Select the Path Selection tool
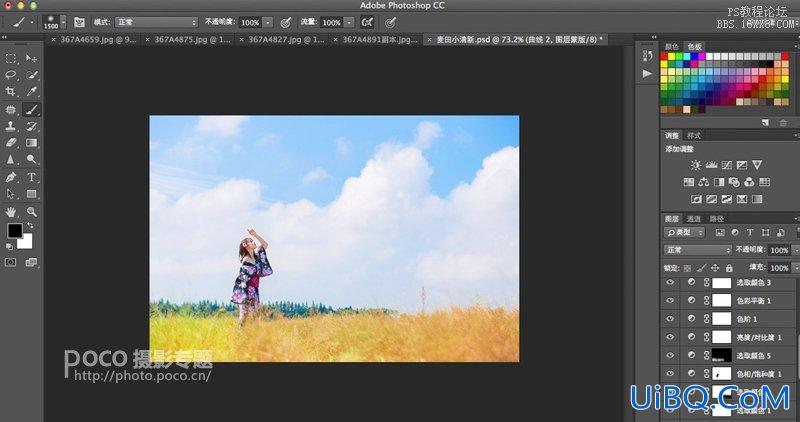The width and height of the screenshot is (800, 422). [11, 194]
